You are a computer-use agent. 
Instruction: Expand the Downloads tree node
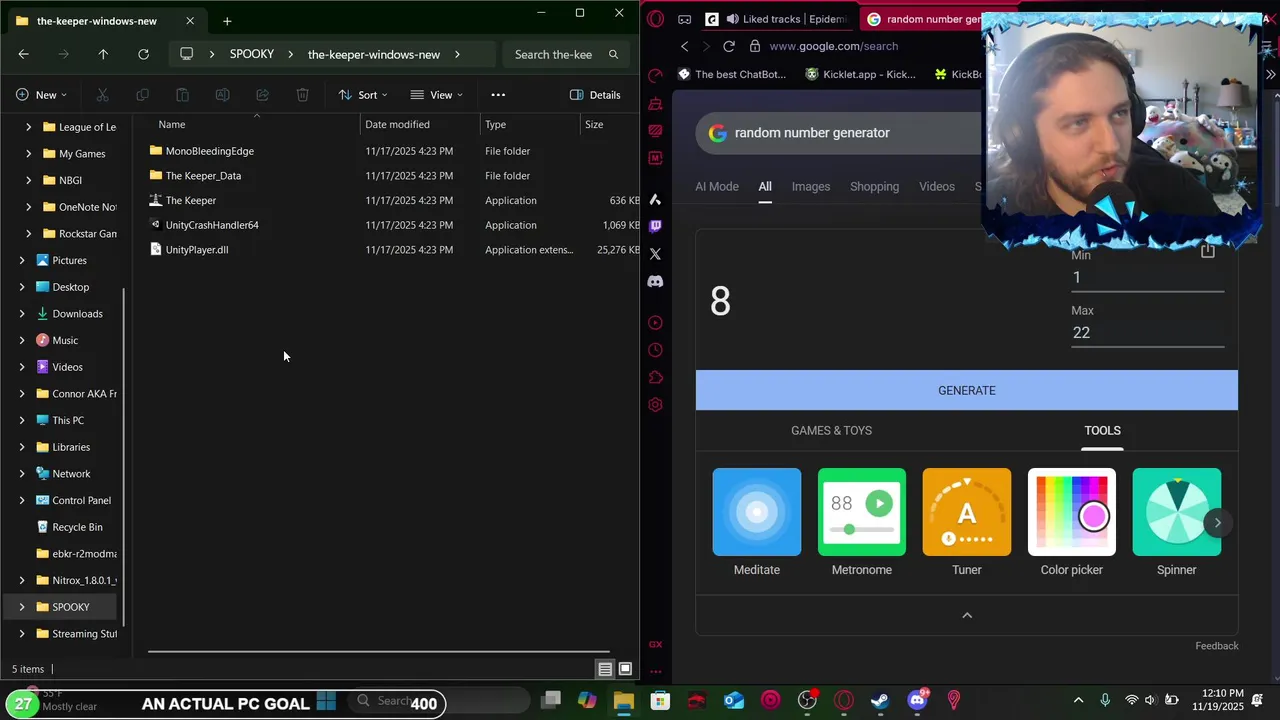tap(22, 314)
